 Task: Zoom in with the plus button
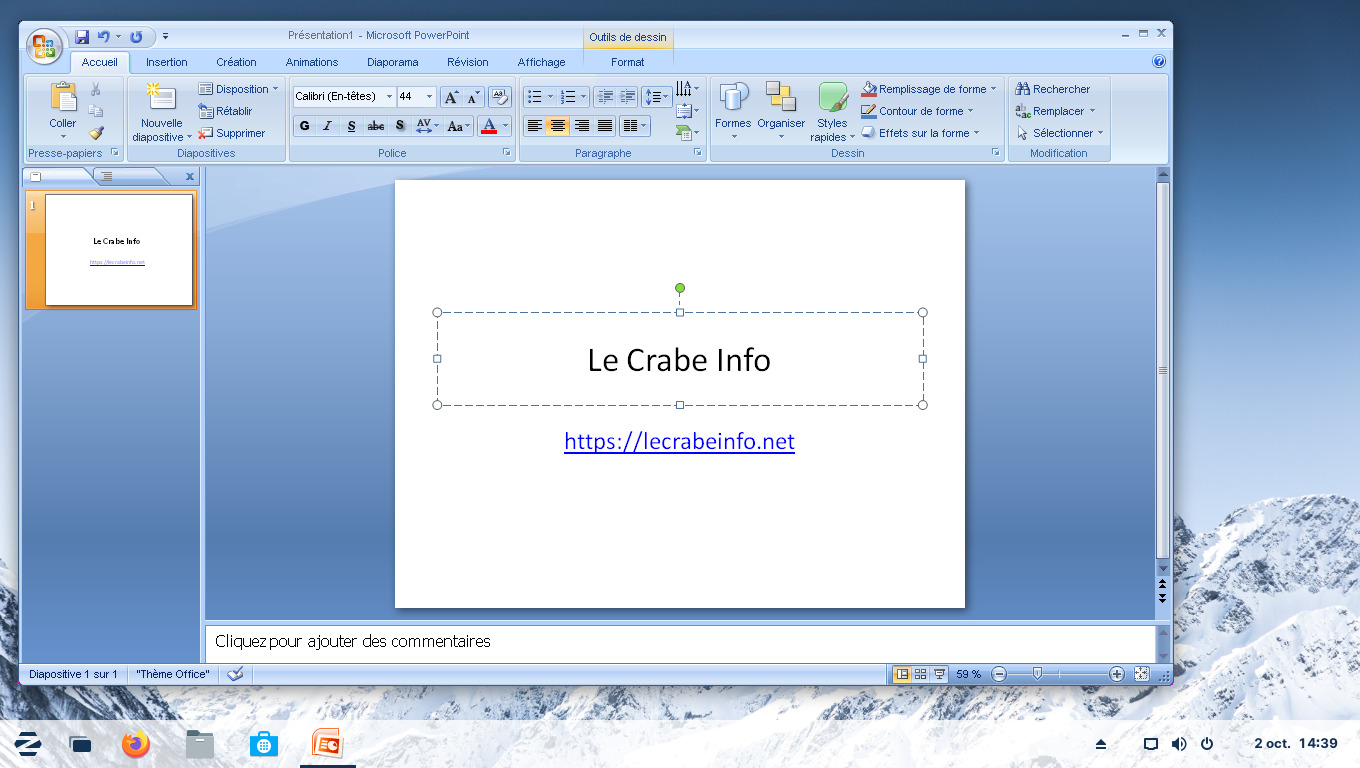(1117, 674)
